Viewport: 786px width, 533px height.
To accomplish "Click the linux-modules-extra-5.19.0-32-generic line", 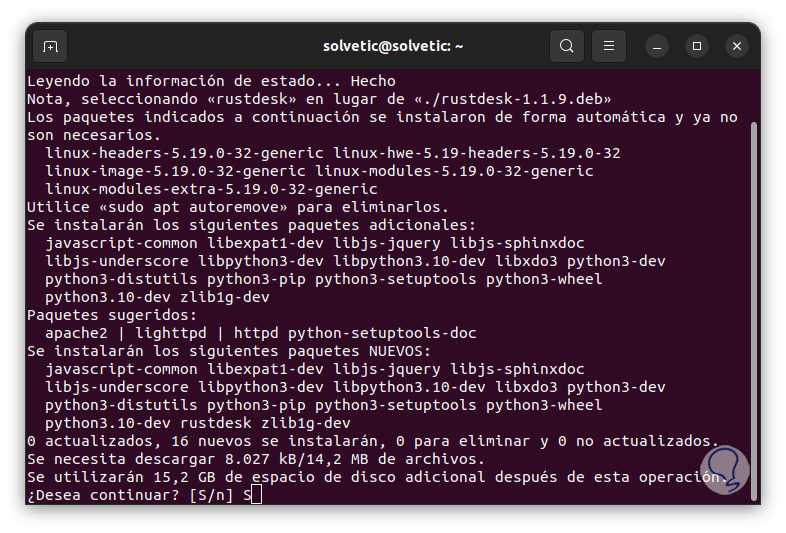I will click(212, 189).
